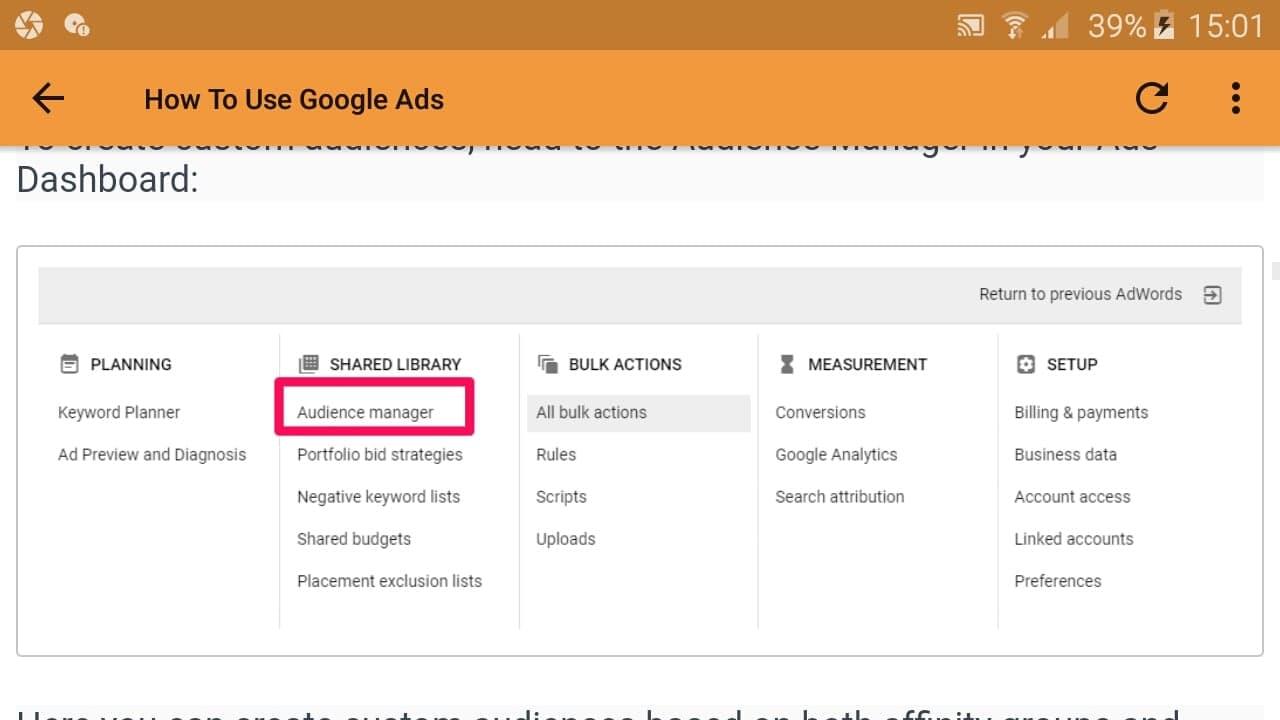The image size is (1280, 720).
Task: Tap the Wi-Fi status icon
Action: click(x=1016, y=26)
